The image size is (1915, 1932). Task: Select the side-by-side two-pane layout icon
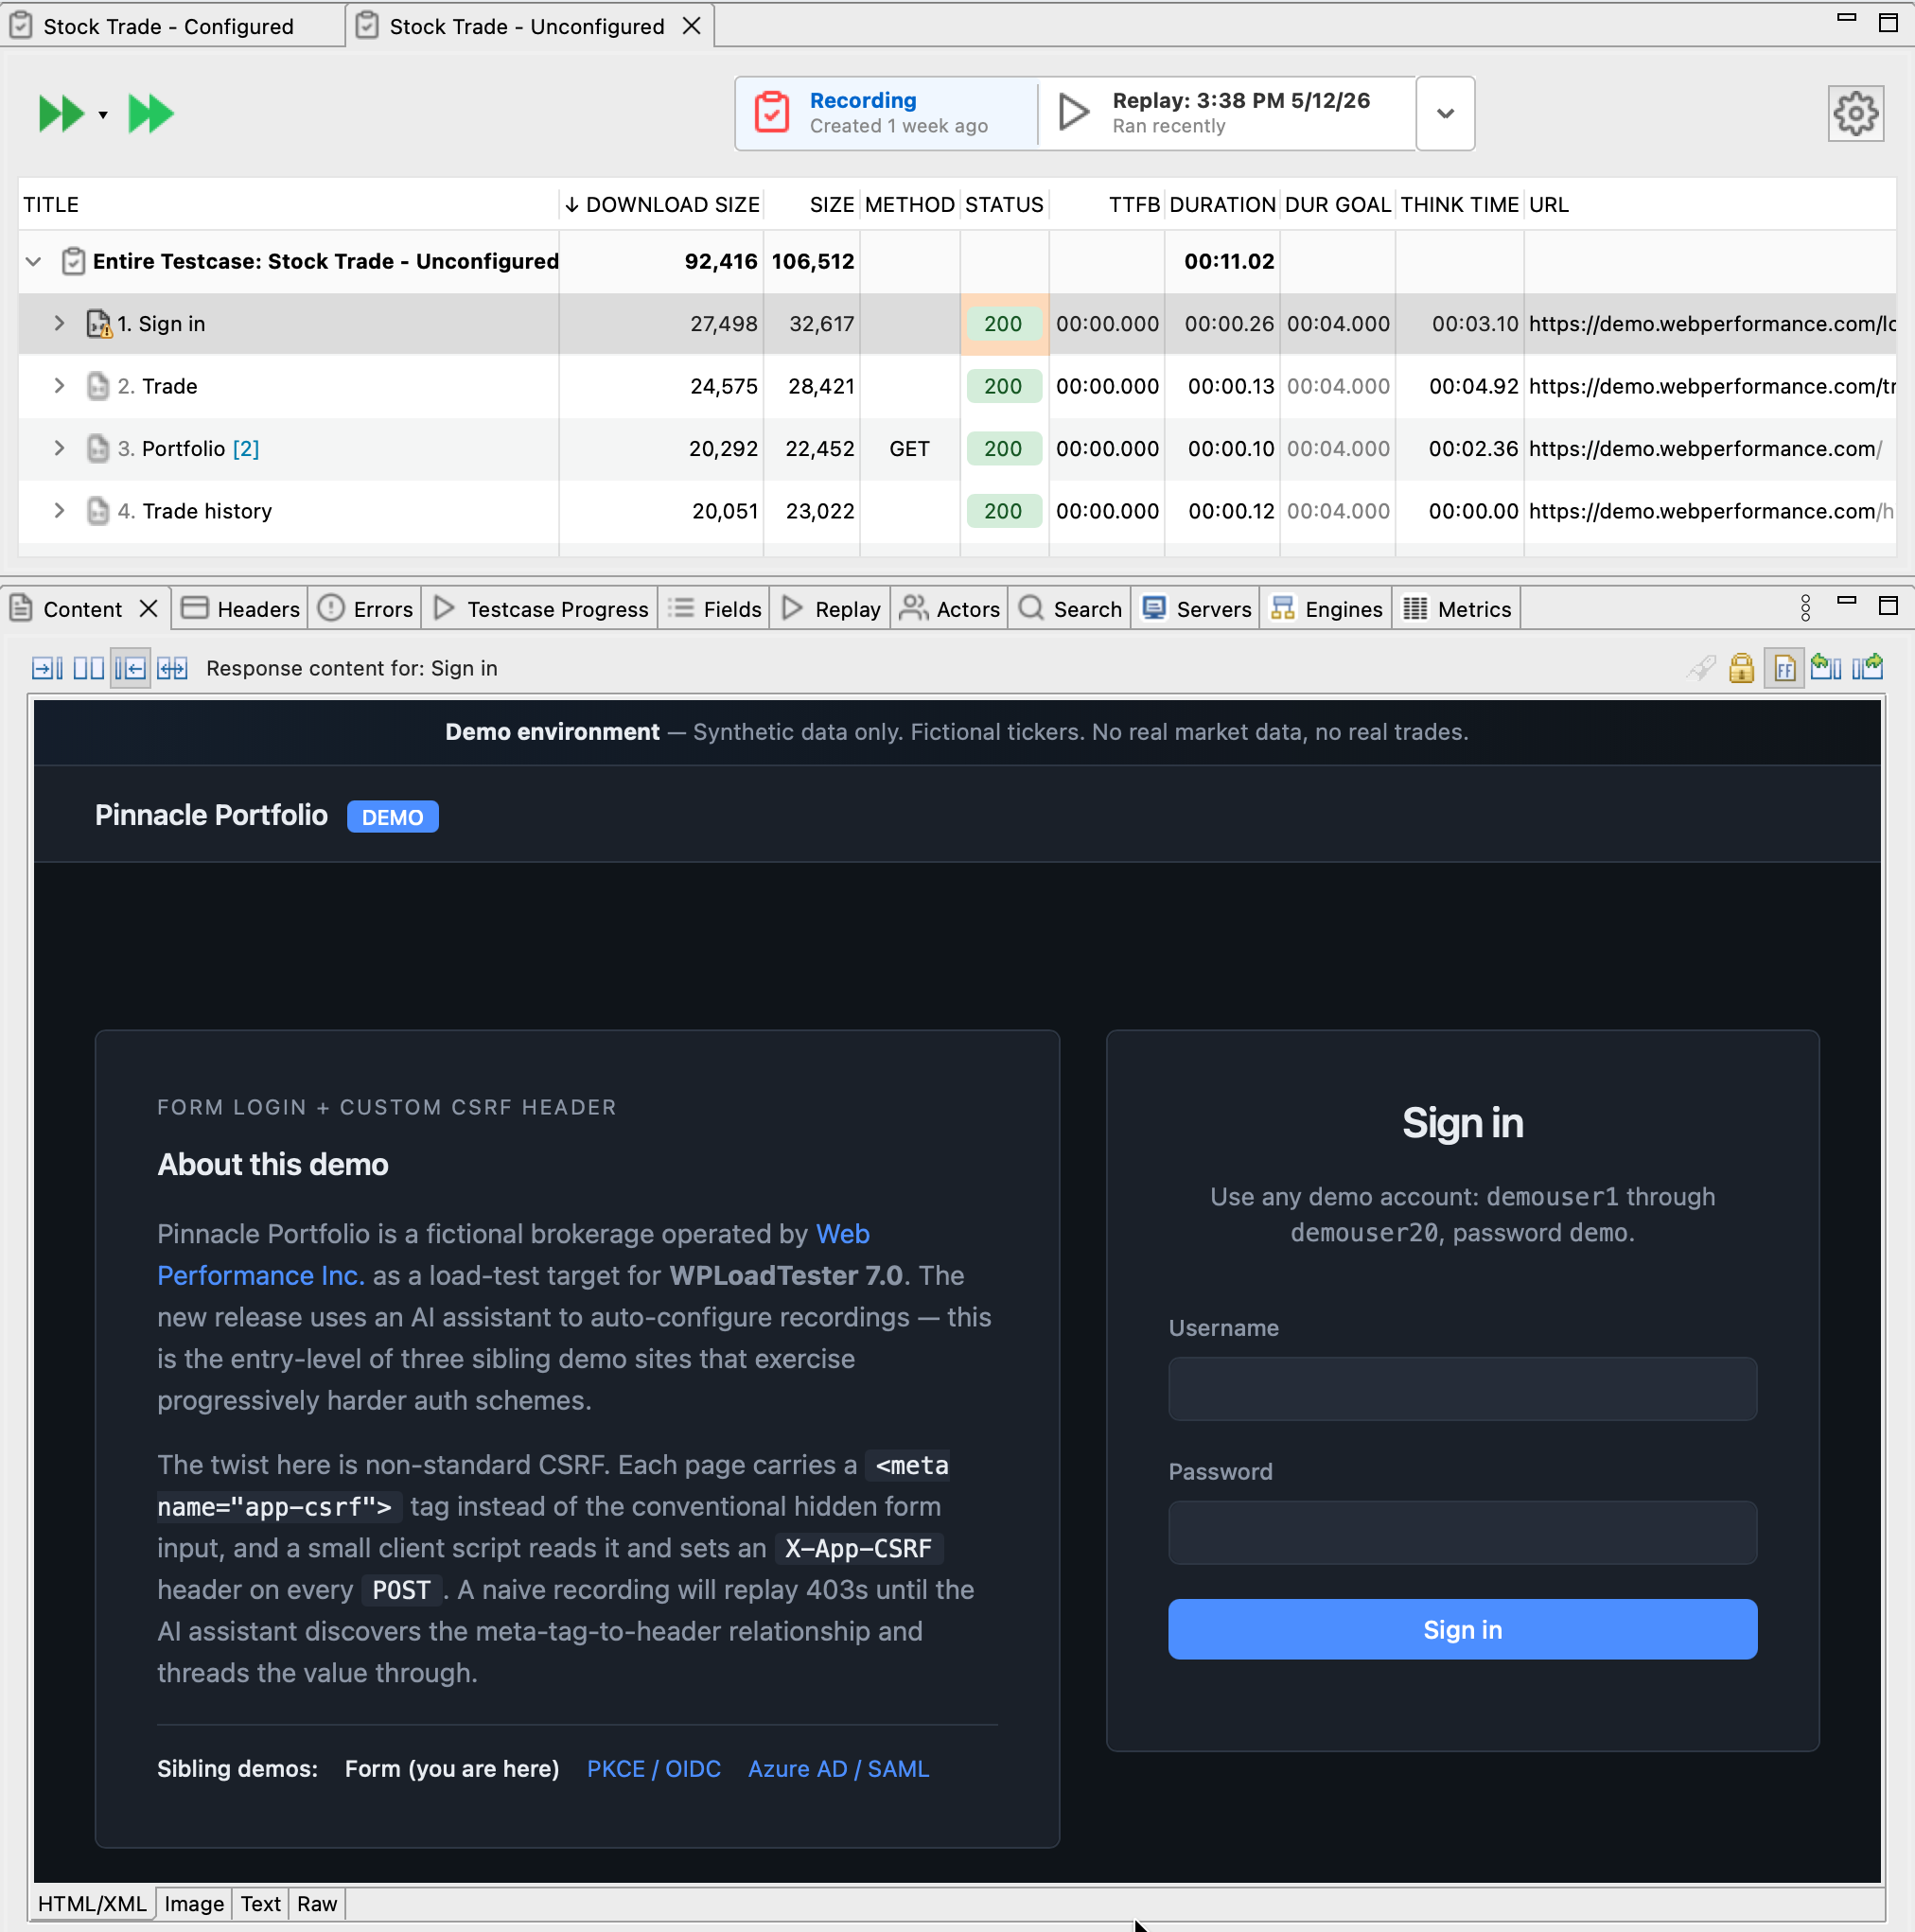coord(89,668)
